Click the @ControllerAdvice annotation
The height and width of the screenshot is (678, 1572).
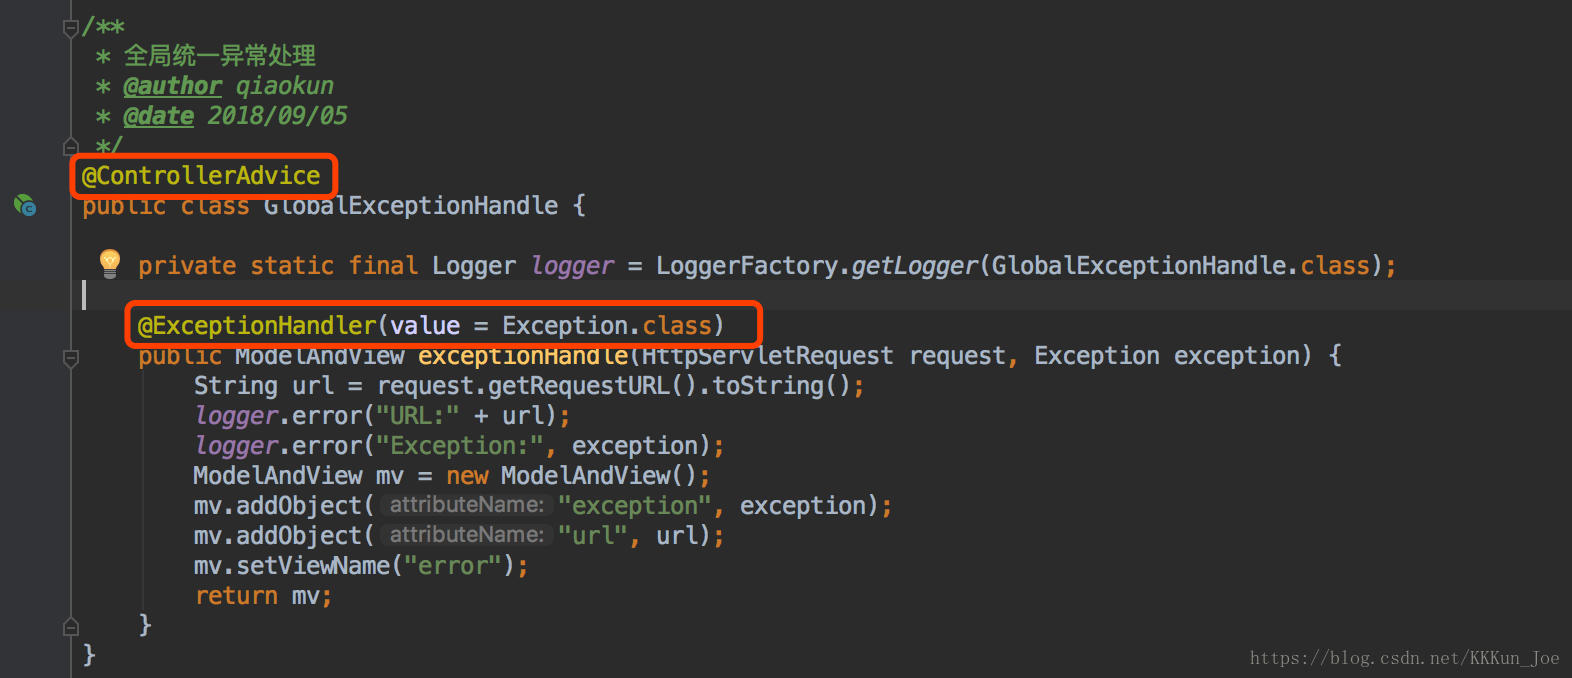click(201, 176)
